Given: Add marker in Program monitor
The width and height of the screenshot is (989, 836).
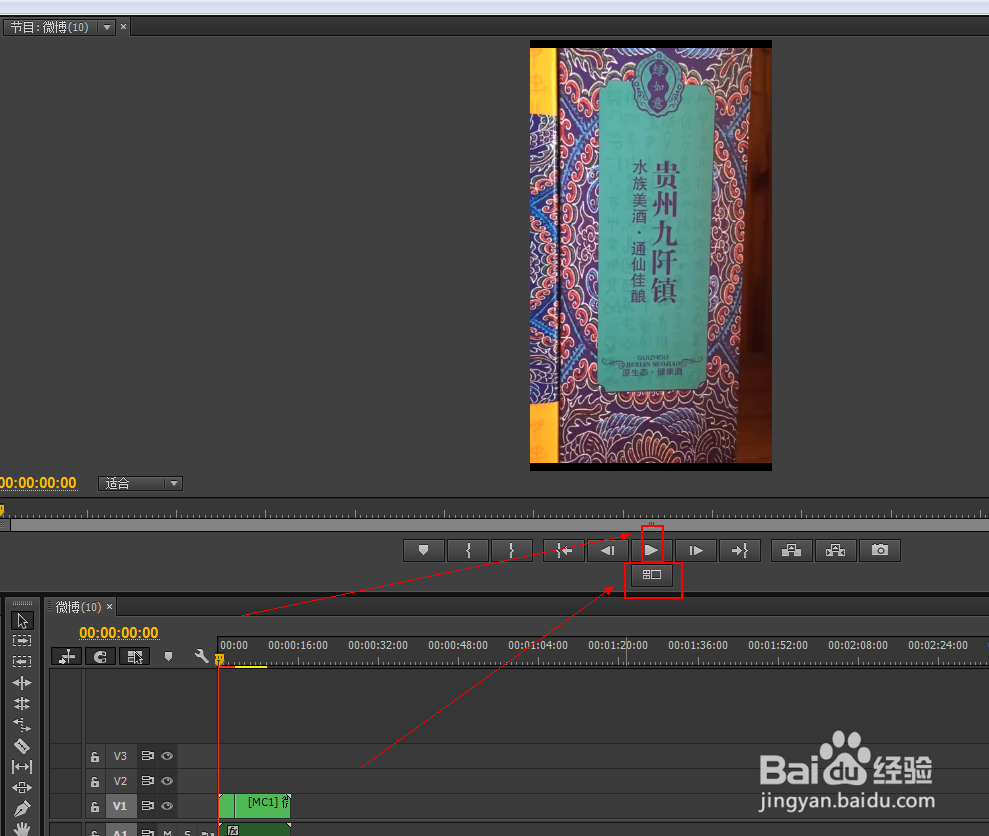Looking at the screenshot, I should [424, 551].
